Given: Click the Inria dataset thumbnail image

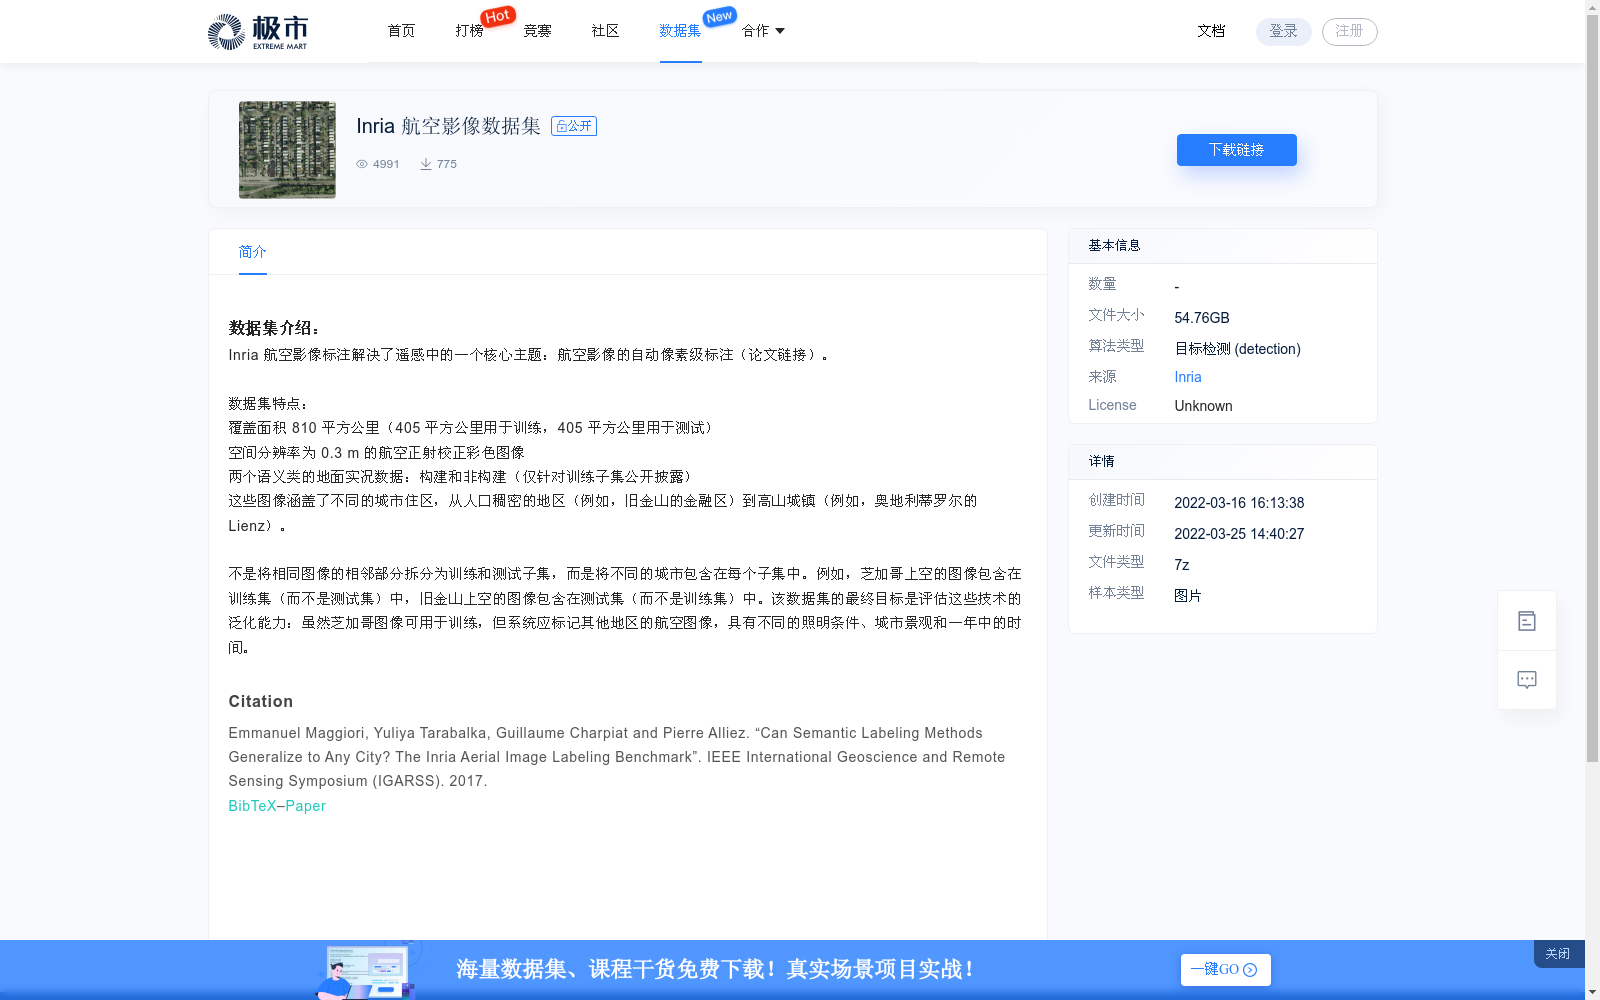Looking at the screenshot, I should pos(287,150).
